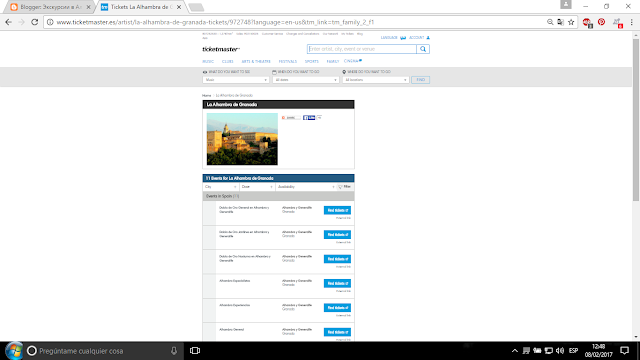640x360 pixels.
Task: Open the City filter dropdown
Action: [221, 187]
